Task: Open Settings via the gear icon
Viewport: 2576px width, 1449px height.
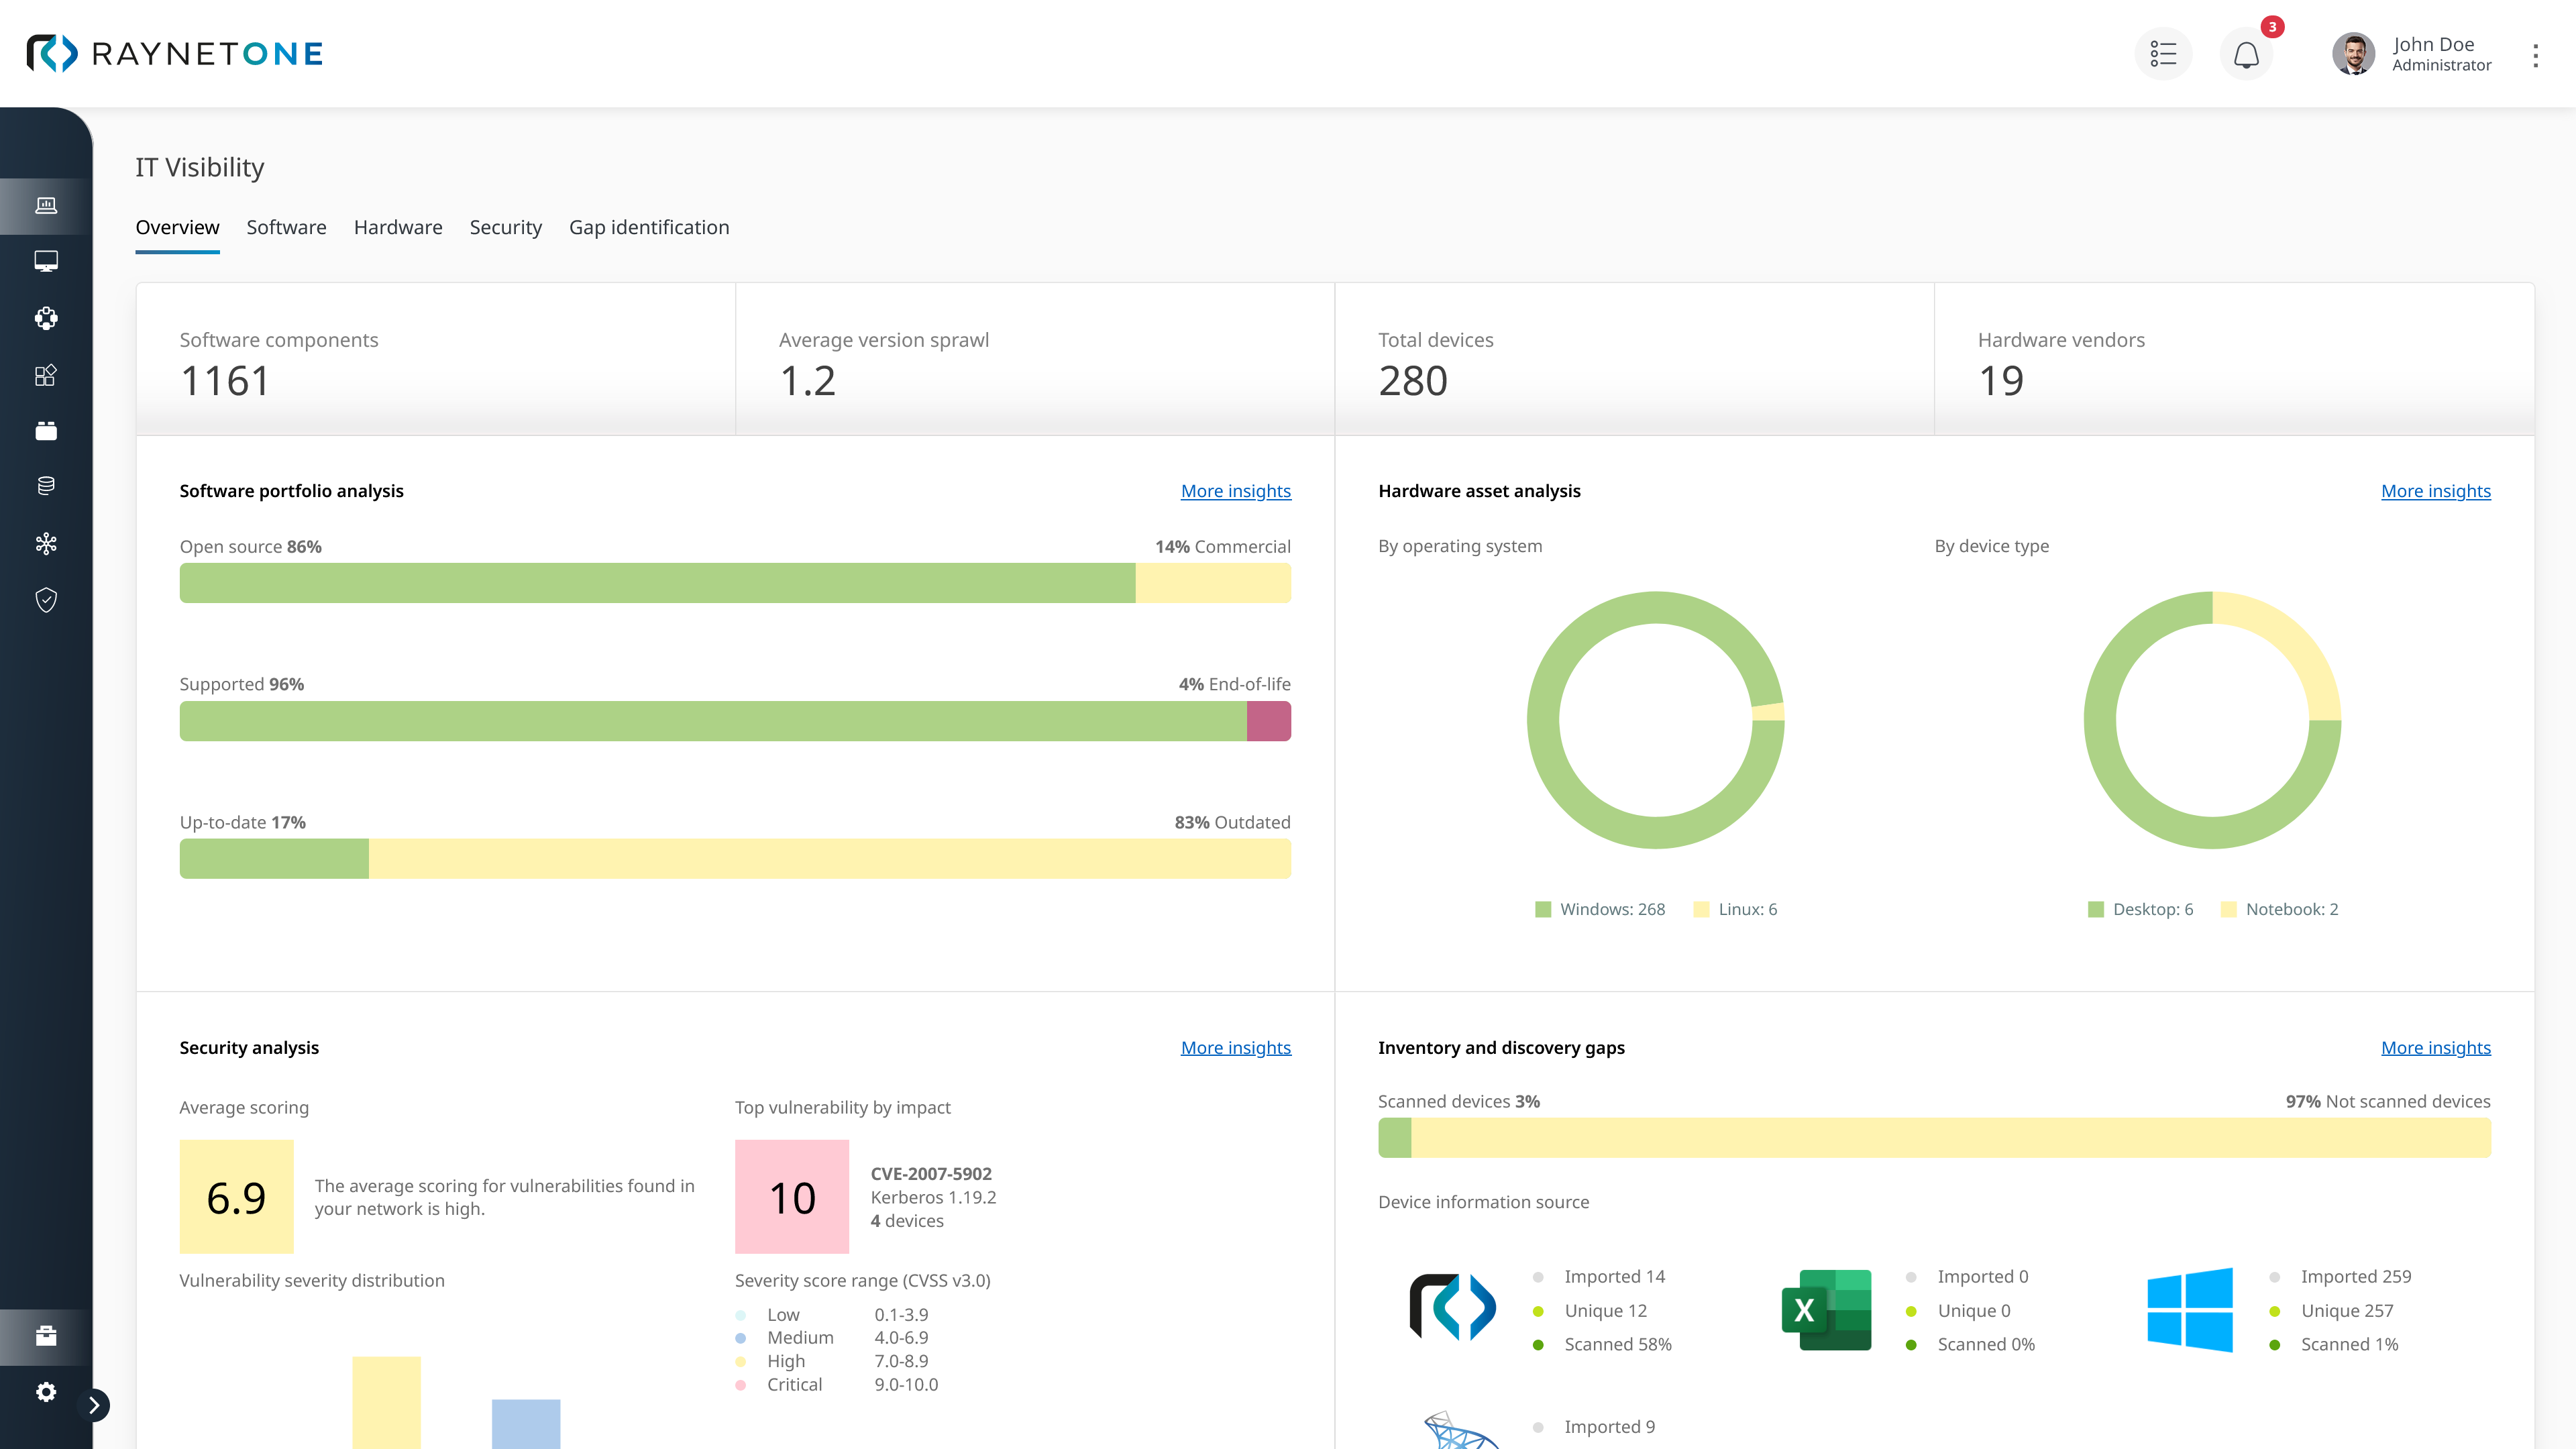Action: (x=45, y=1392)
